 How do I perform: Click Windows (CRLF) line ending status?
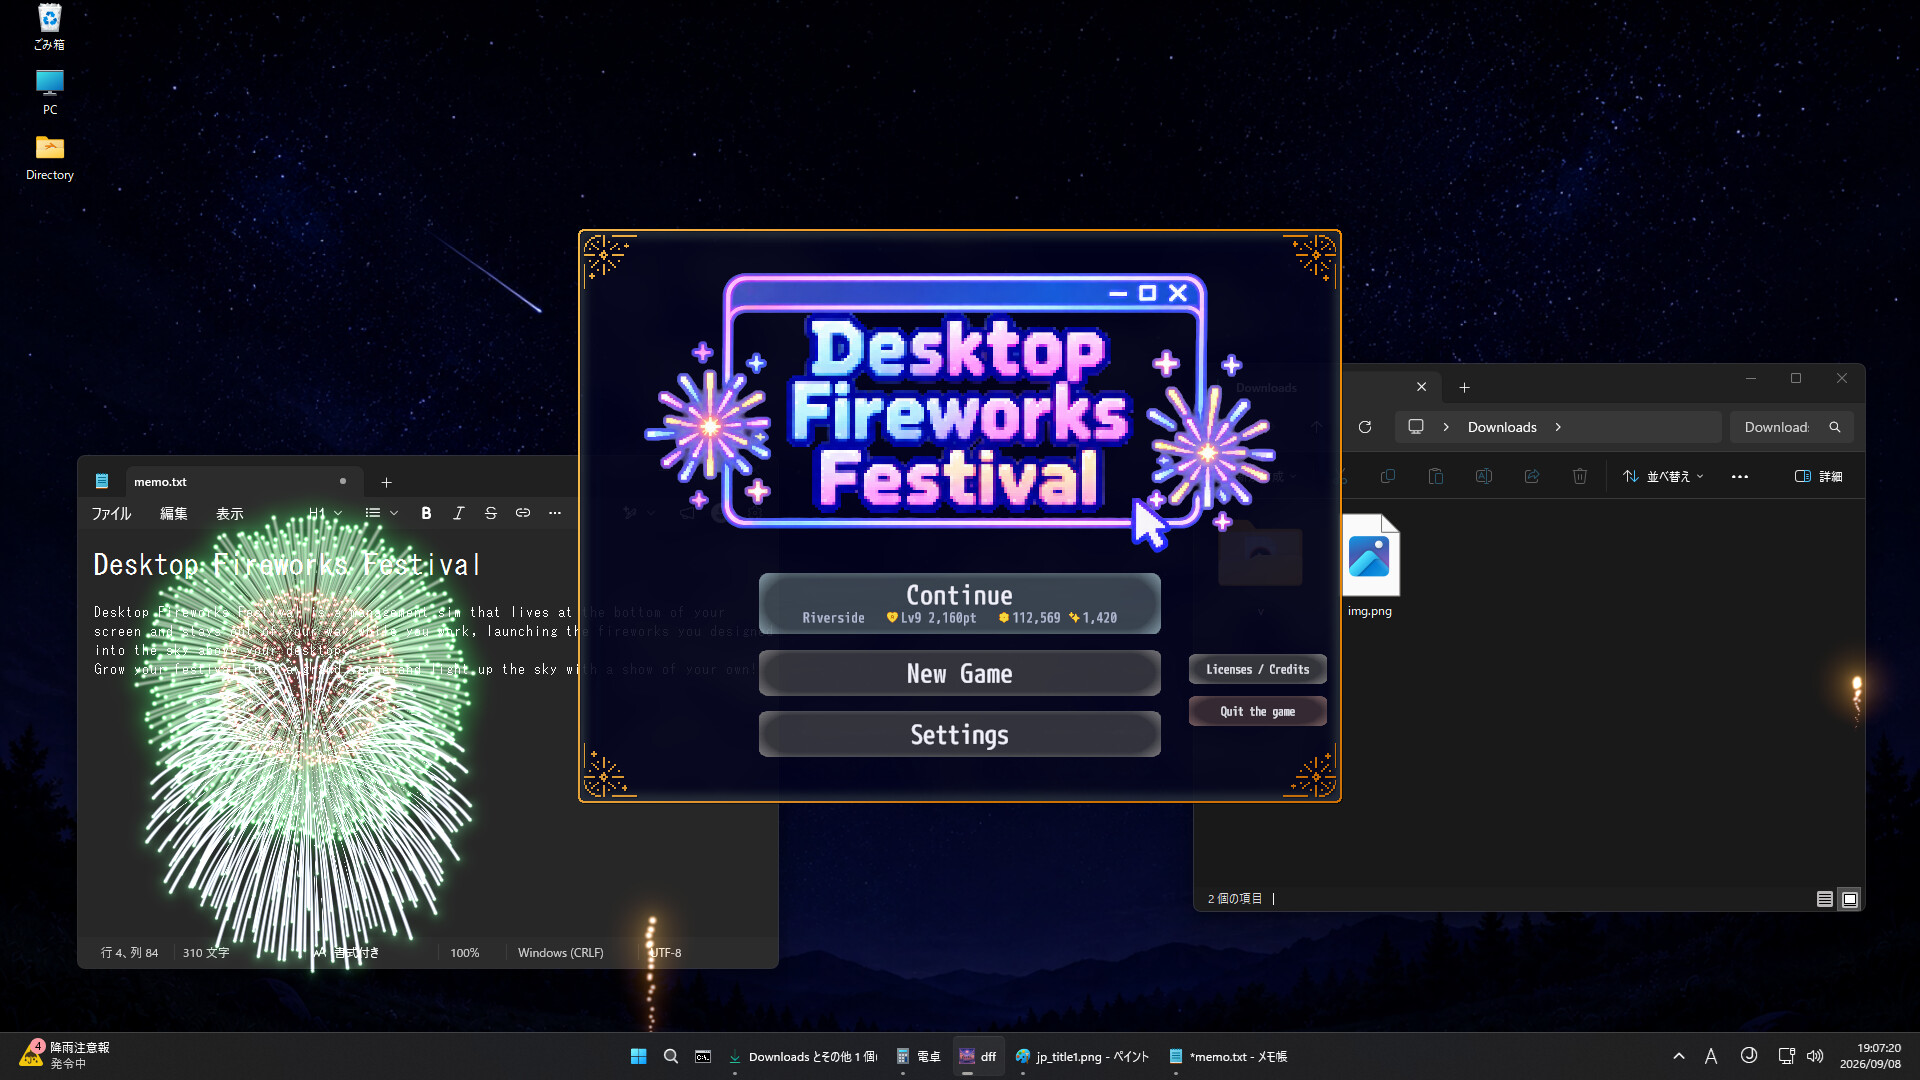[560, 953]
